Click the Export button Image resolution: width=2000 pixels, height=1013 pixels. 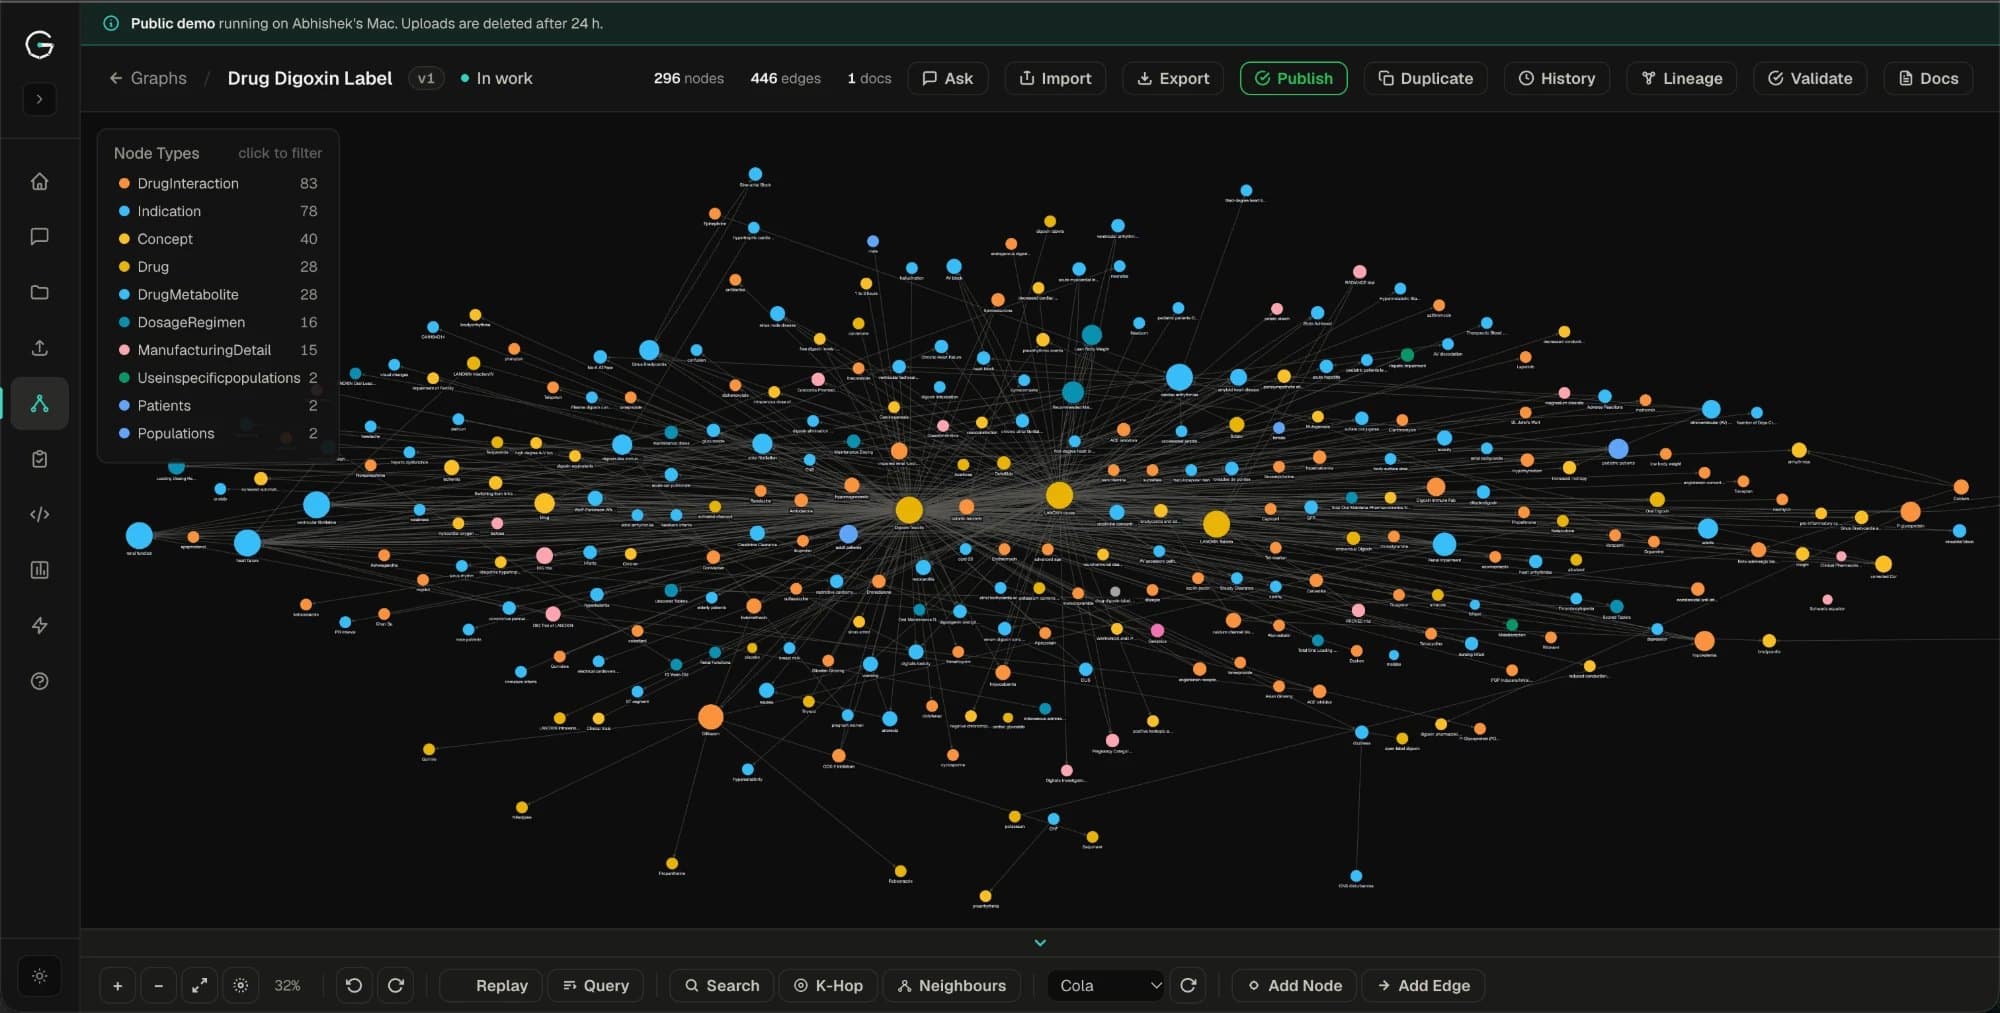point(1173,78)
